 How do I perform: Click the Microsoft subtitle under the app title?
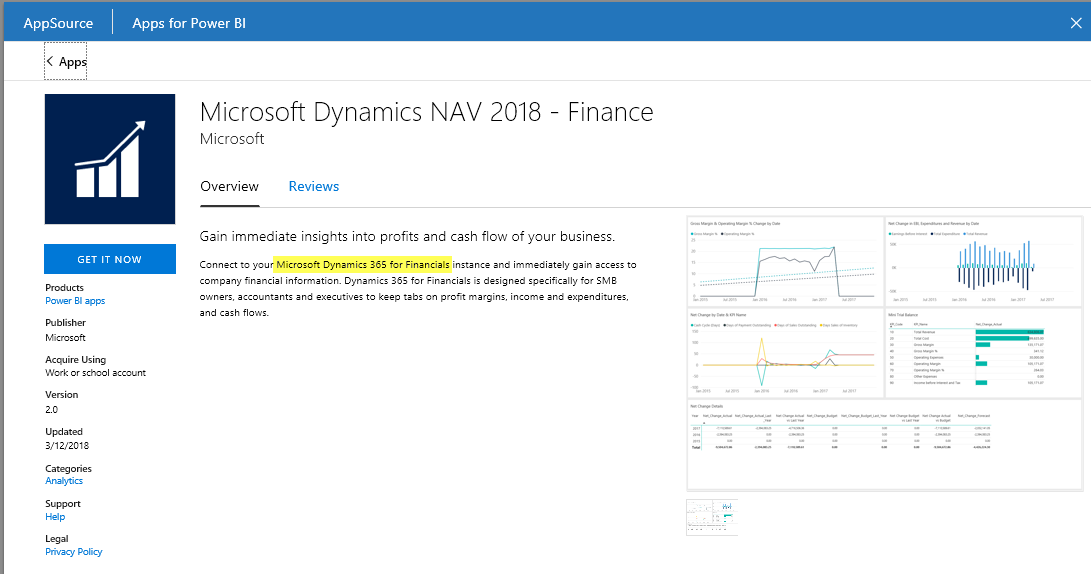tap(232, 138)
